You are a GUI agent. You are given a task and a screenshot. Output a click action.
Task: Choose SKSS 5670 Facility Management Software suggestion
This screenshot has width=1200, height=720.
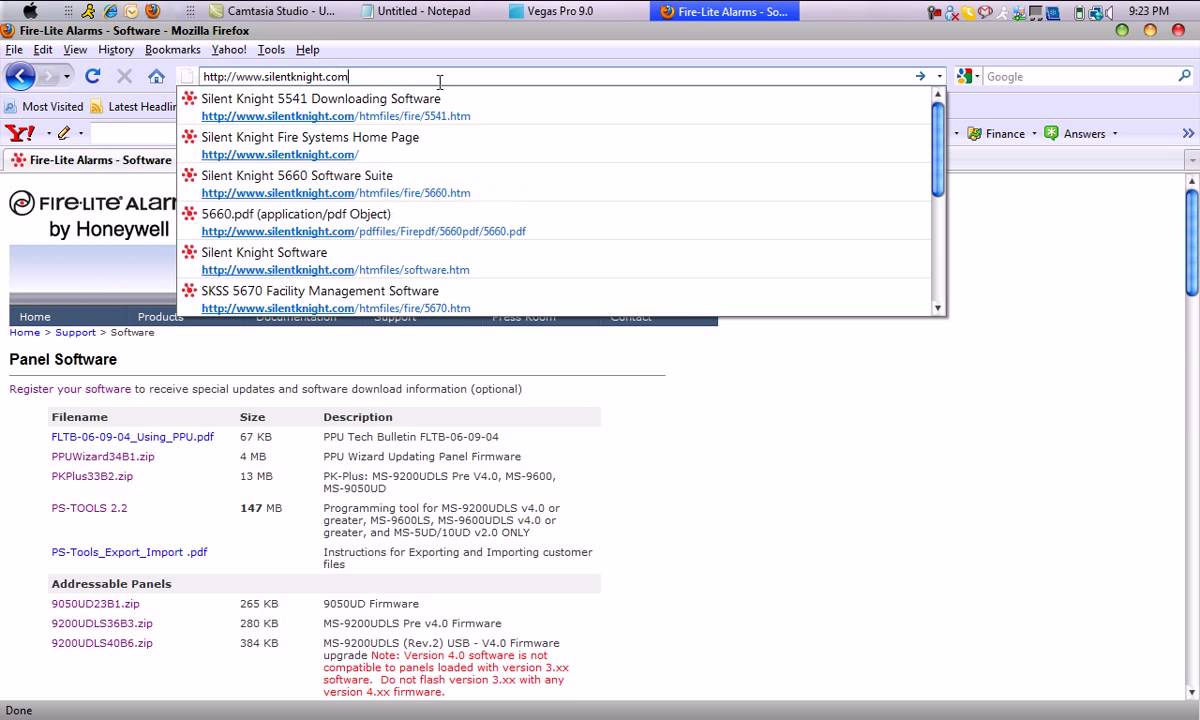555,298
